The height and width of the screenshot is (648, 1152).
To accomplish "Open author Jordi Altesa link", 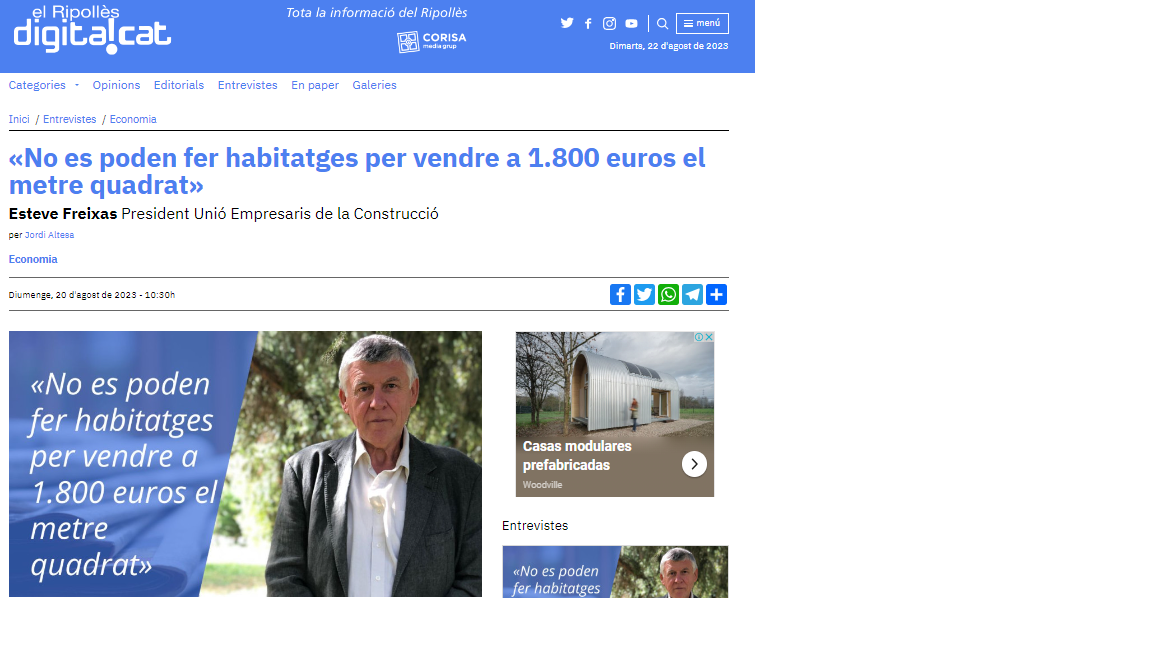I will (49, 235).
